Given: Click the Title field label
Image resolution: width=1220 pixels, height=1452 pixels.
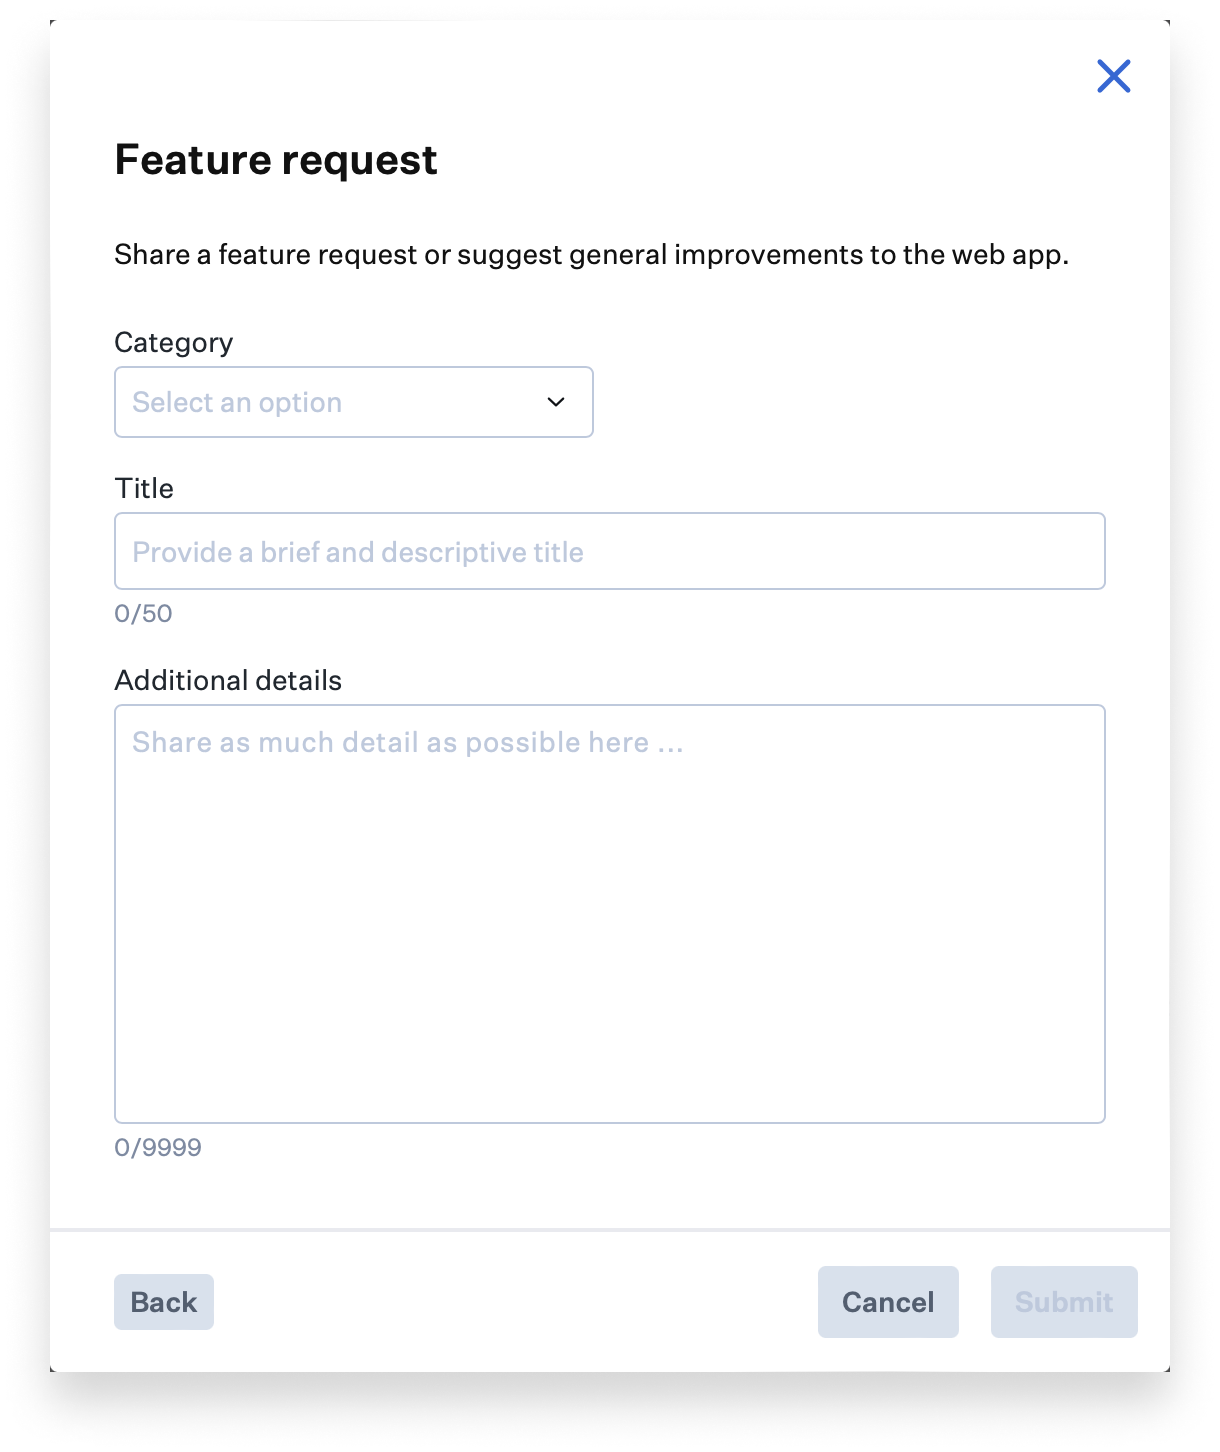Looking at the screenshot, I should point(144,488).
